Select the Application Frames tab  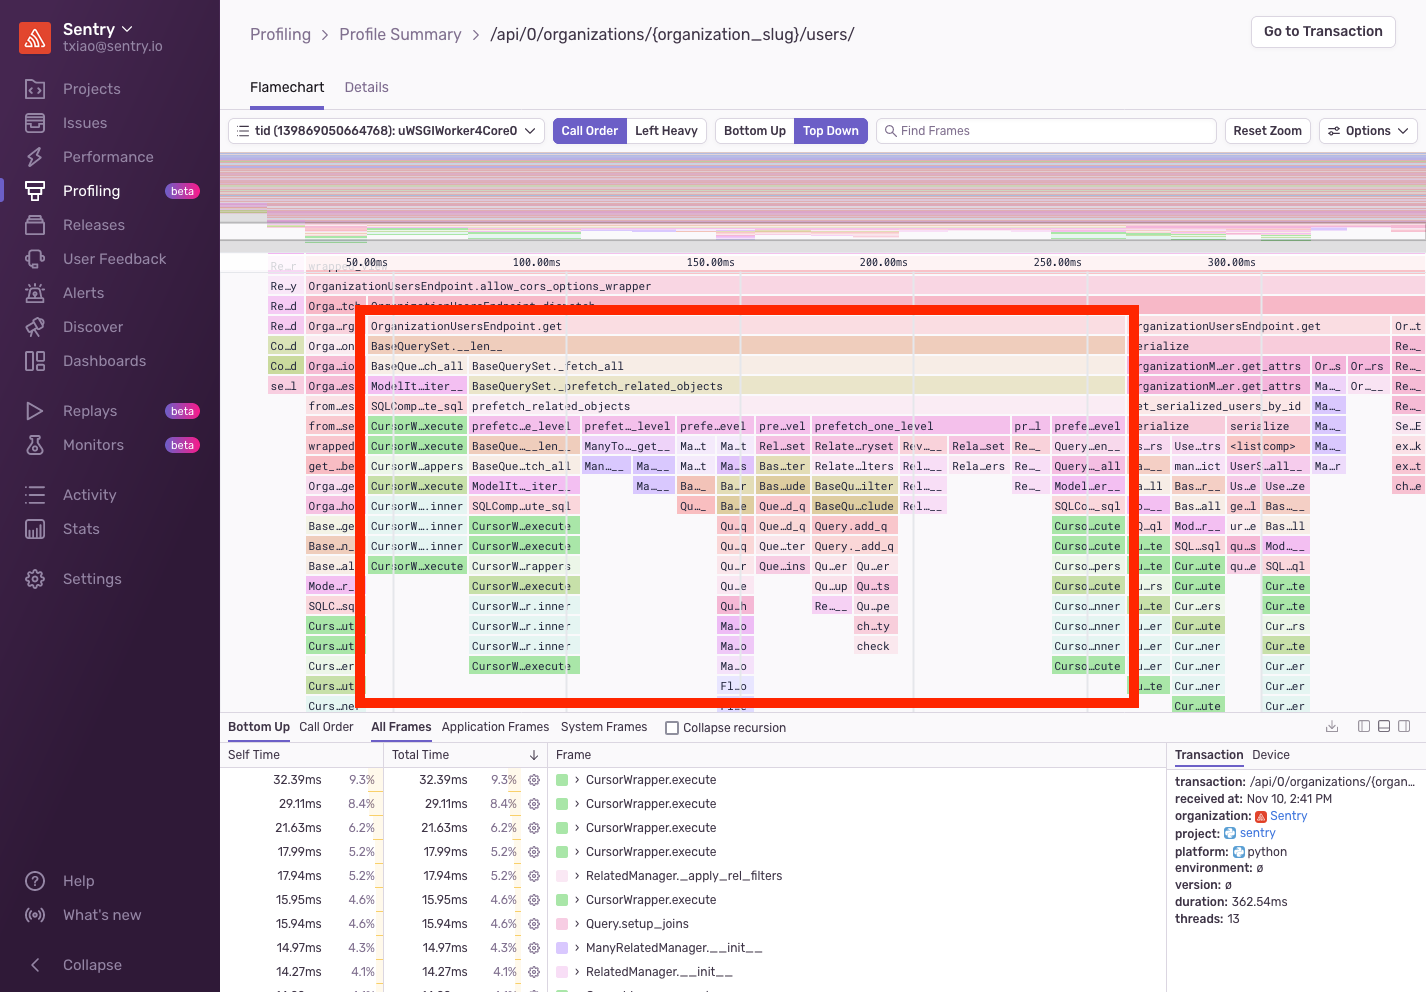495,727
